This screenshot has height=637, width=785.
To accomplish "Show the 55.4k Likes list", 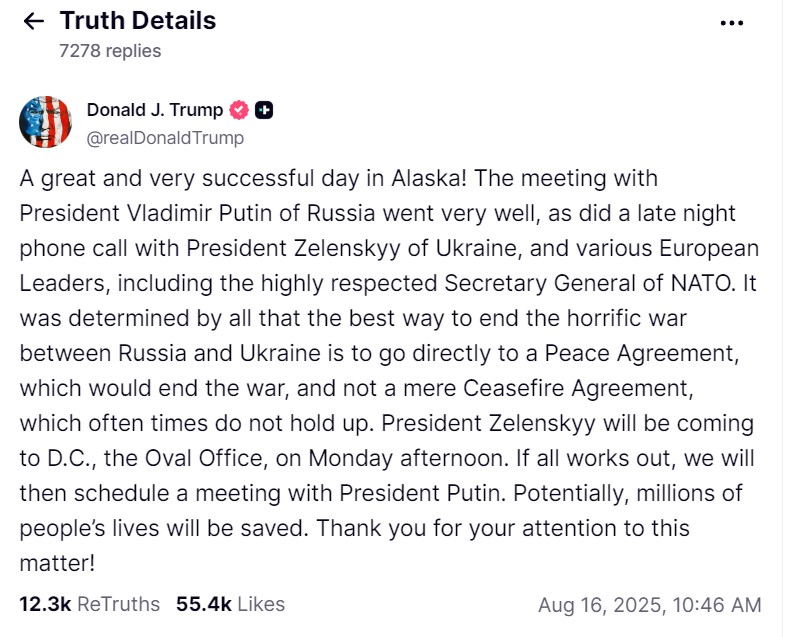I will point(230,604).
